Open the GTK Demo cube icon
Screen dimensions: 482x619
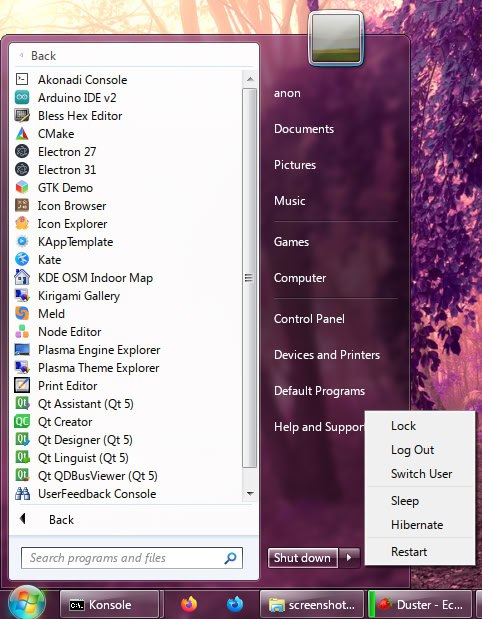pyautogui.click(x=22, y=188)
